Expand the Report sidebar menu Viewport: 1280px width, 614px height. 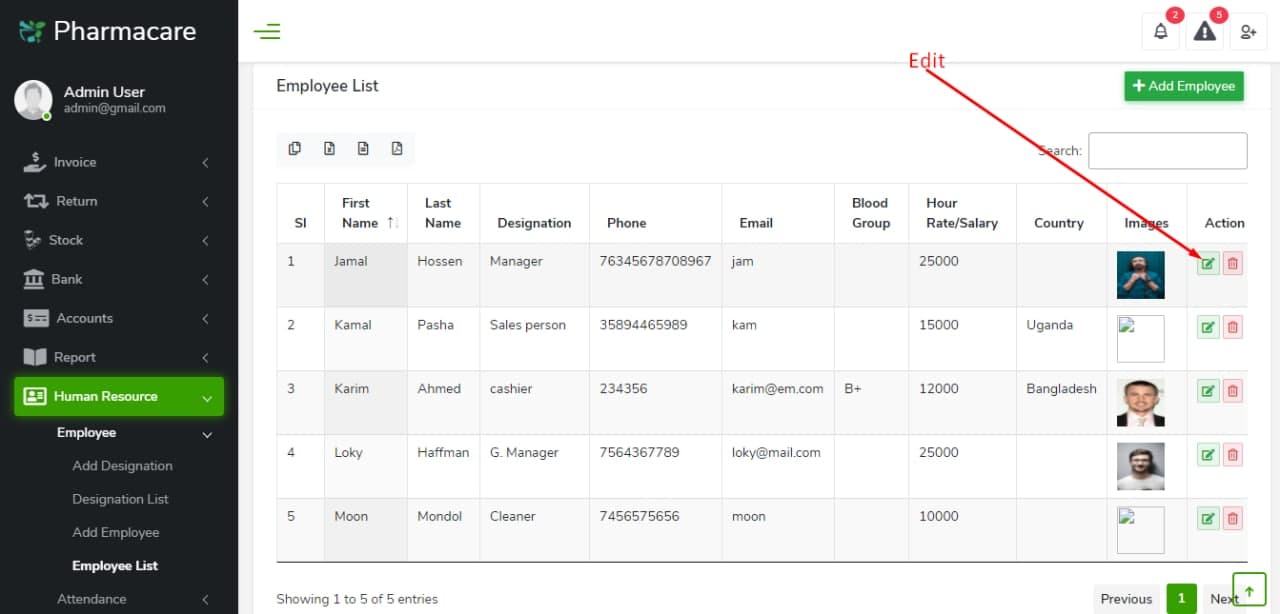click(x=117, y=357)
